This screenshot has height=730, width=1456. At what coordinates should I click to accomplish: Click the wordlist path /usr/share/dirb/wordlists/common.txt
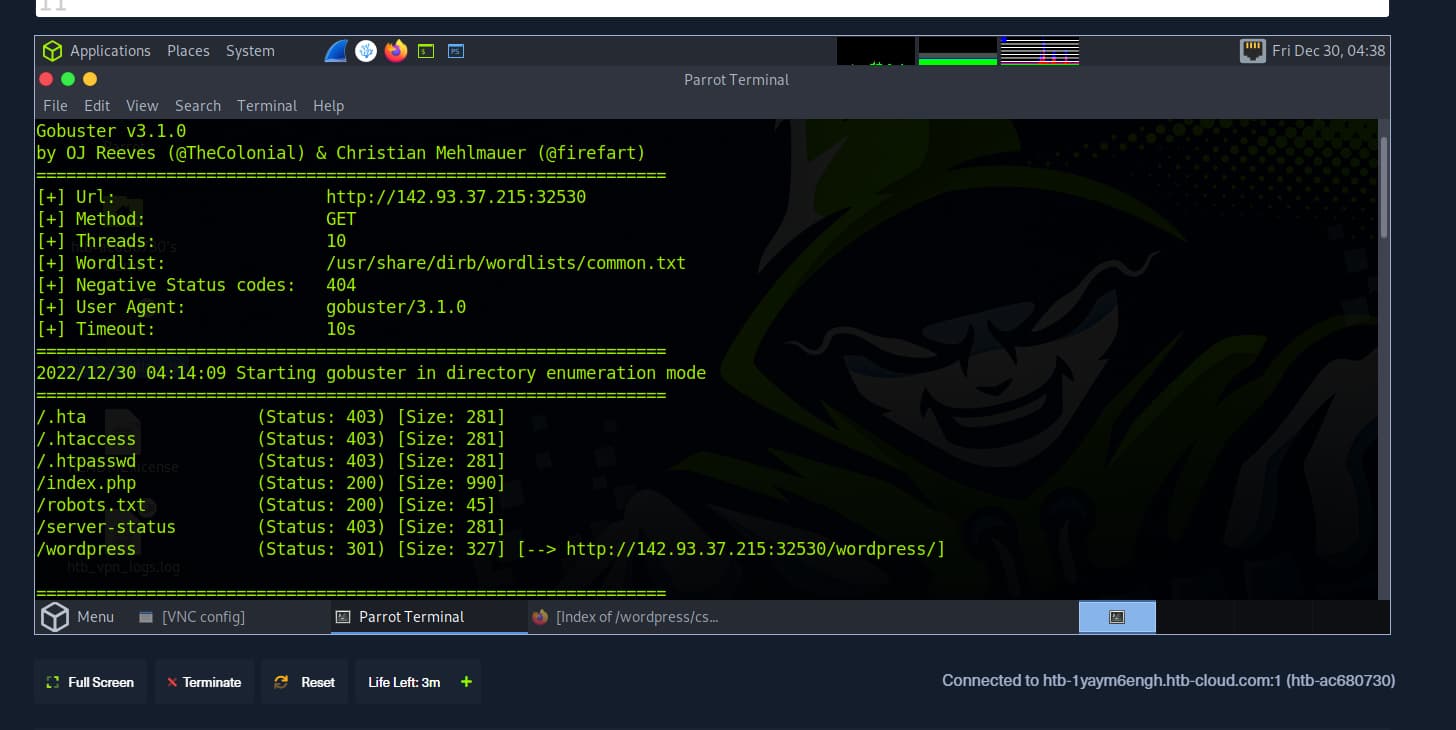click(x=506, y=263)
